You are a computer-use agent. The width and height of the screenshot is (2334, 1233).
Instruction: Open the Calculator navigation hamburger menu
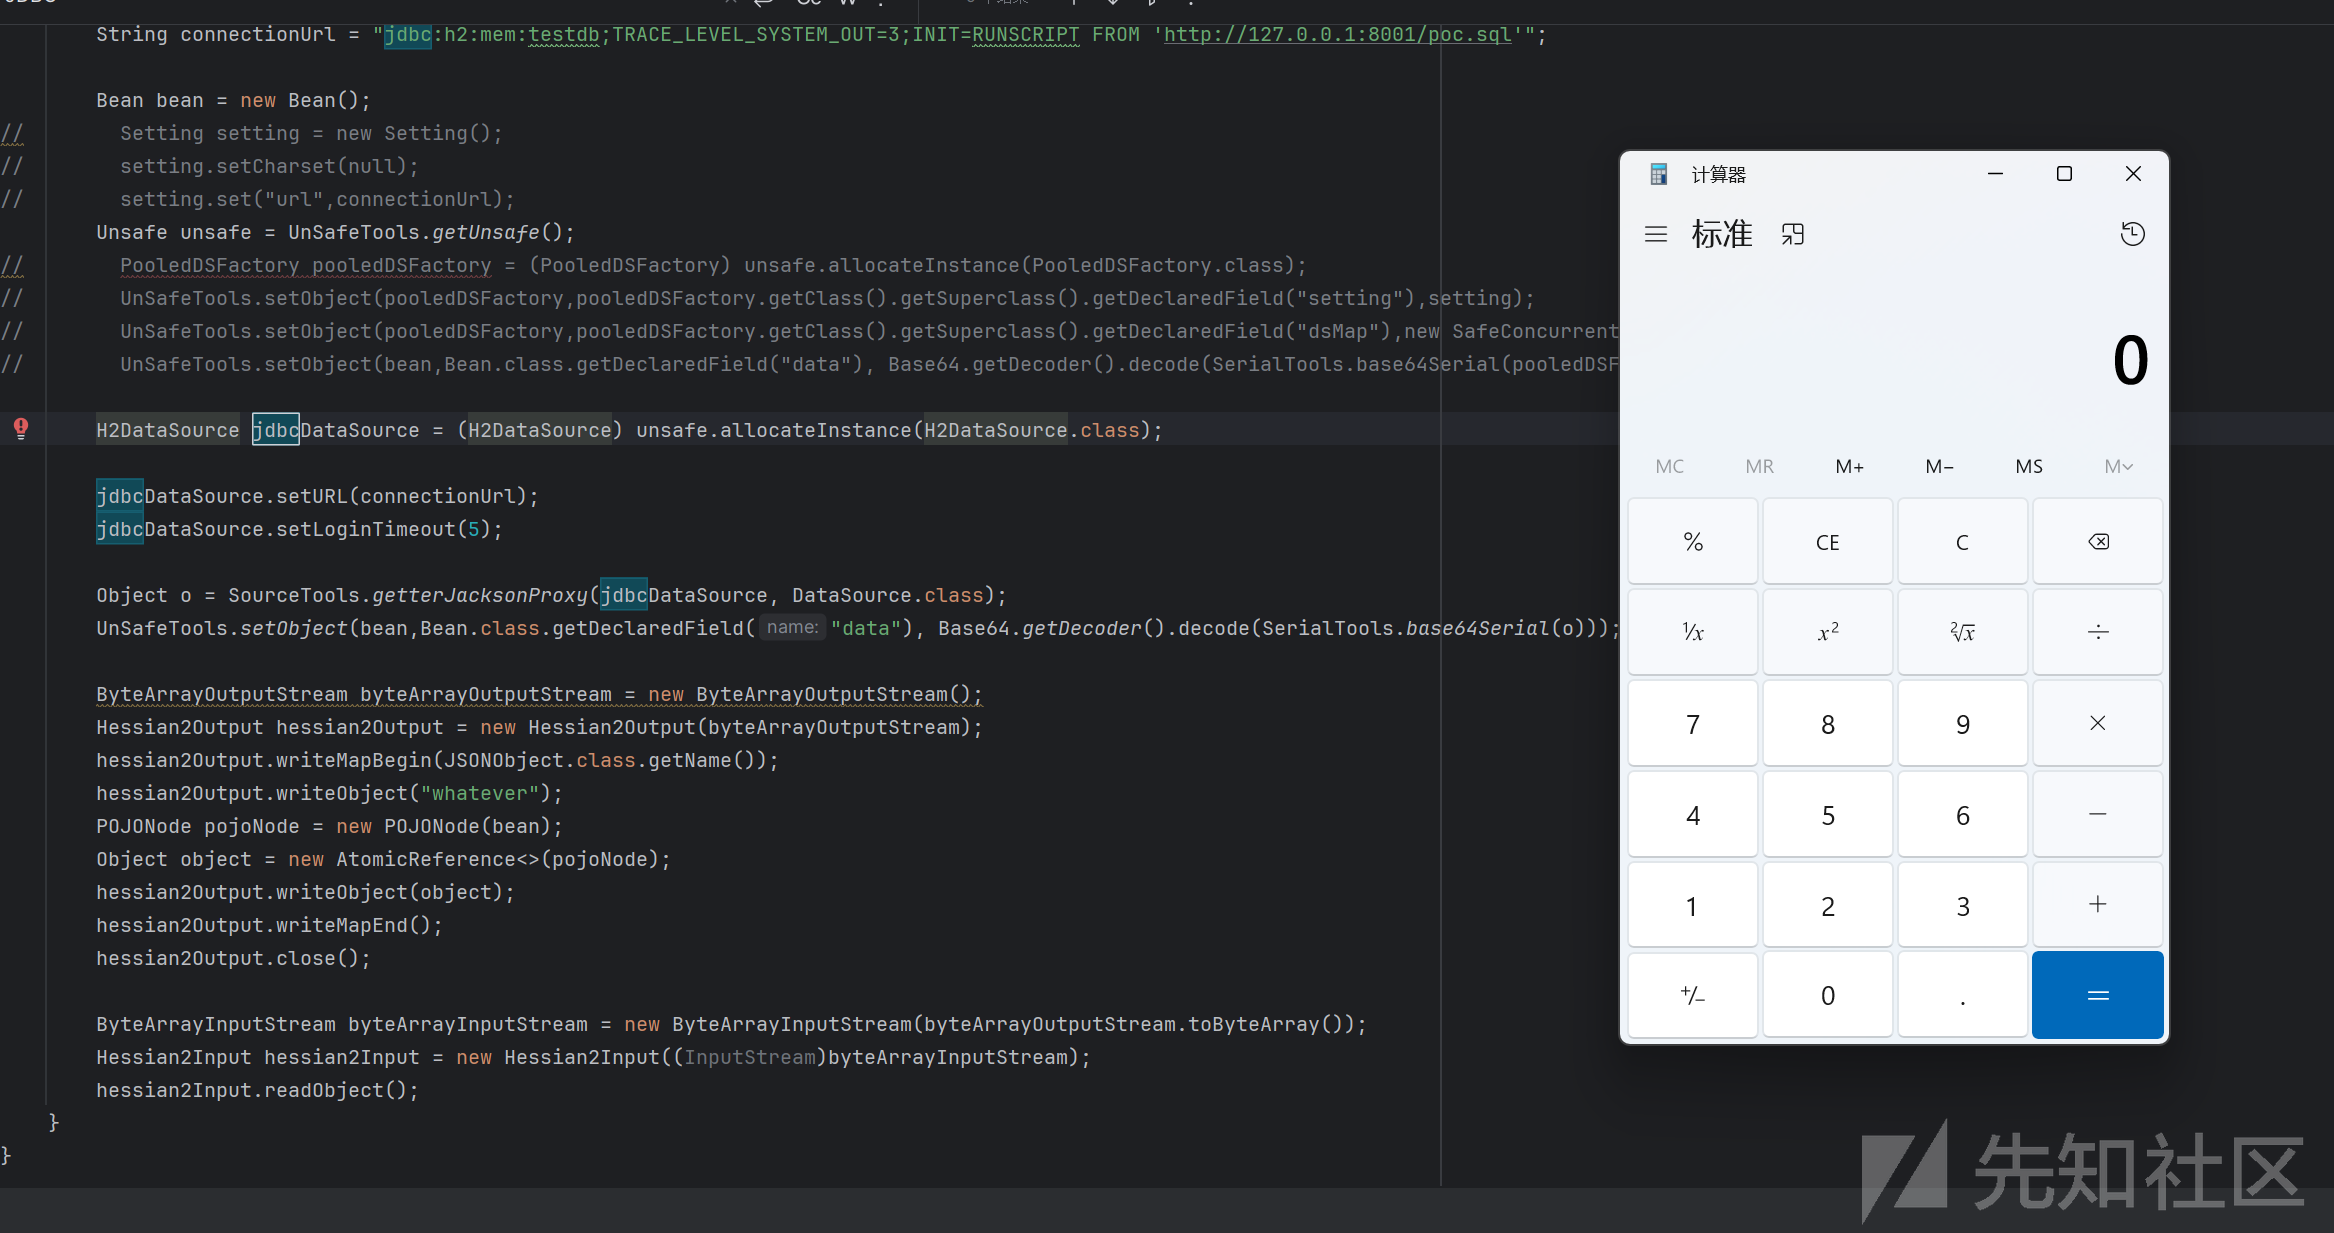(1656, 234)
